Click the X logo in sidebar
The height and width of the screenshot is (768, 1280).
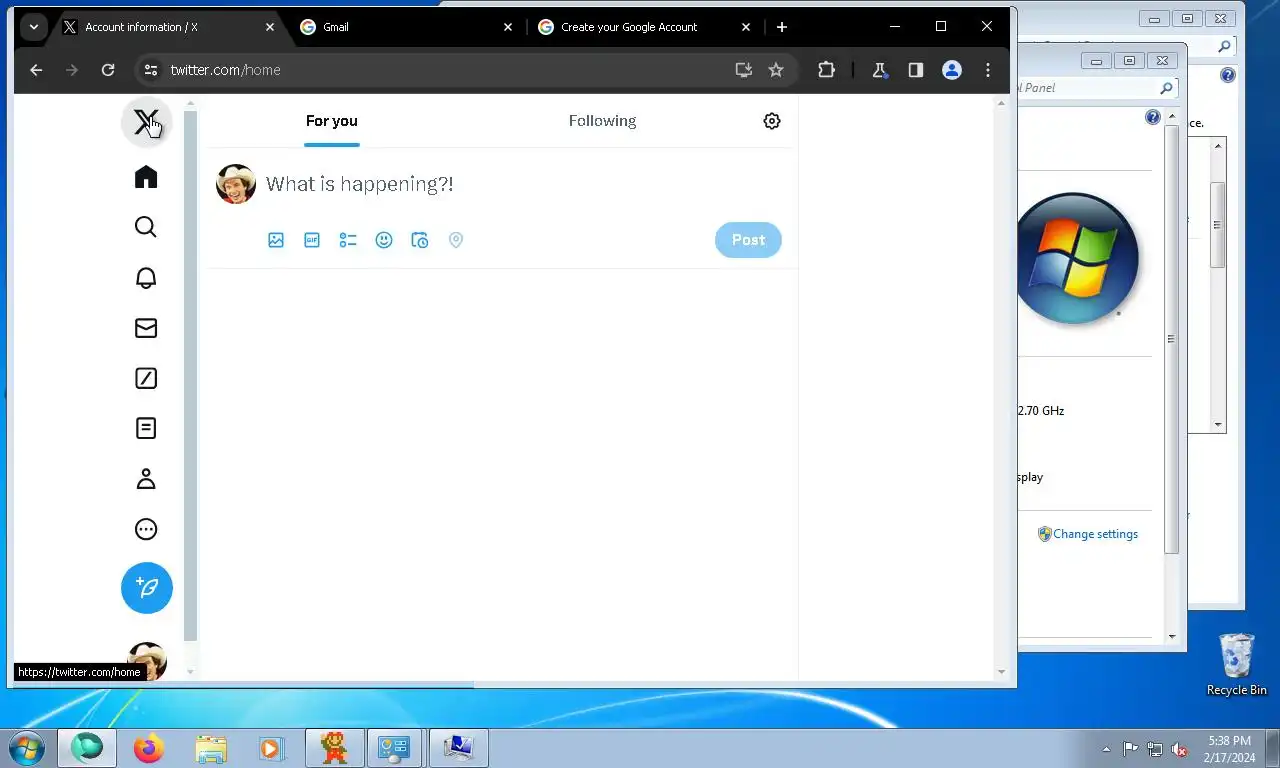coord(146,122)
